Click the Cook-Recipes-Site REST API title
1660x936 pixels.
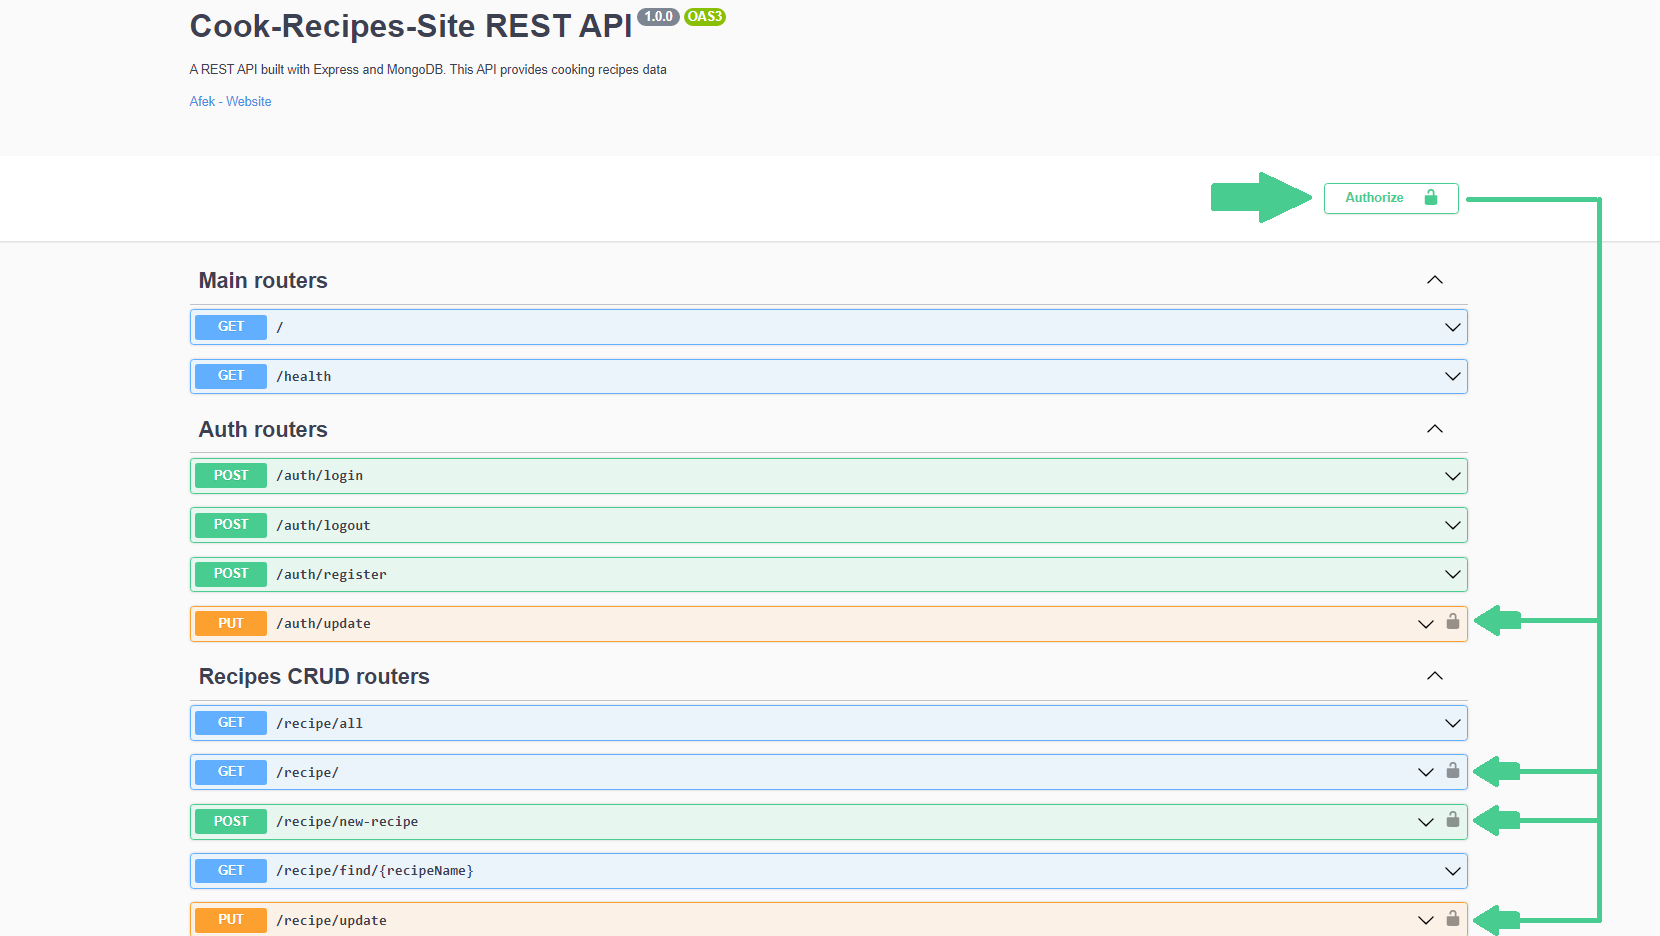(x=411, y=26)
